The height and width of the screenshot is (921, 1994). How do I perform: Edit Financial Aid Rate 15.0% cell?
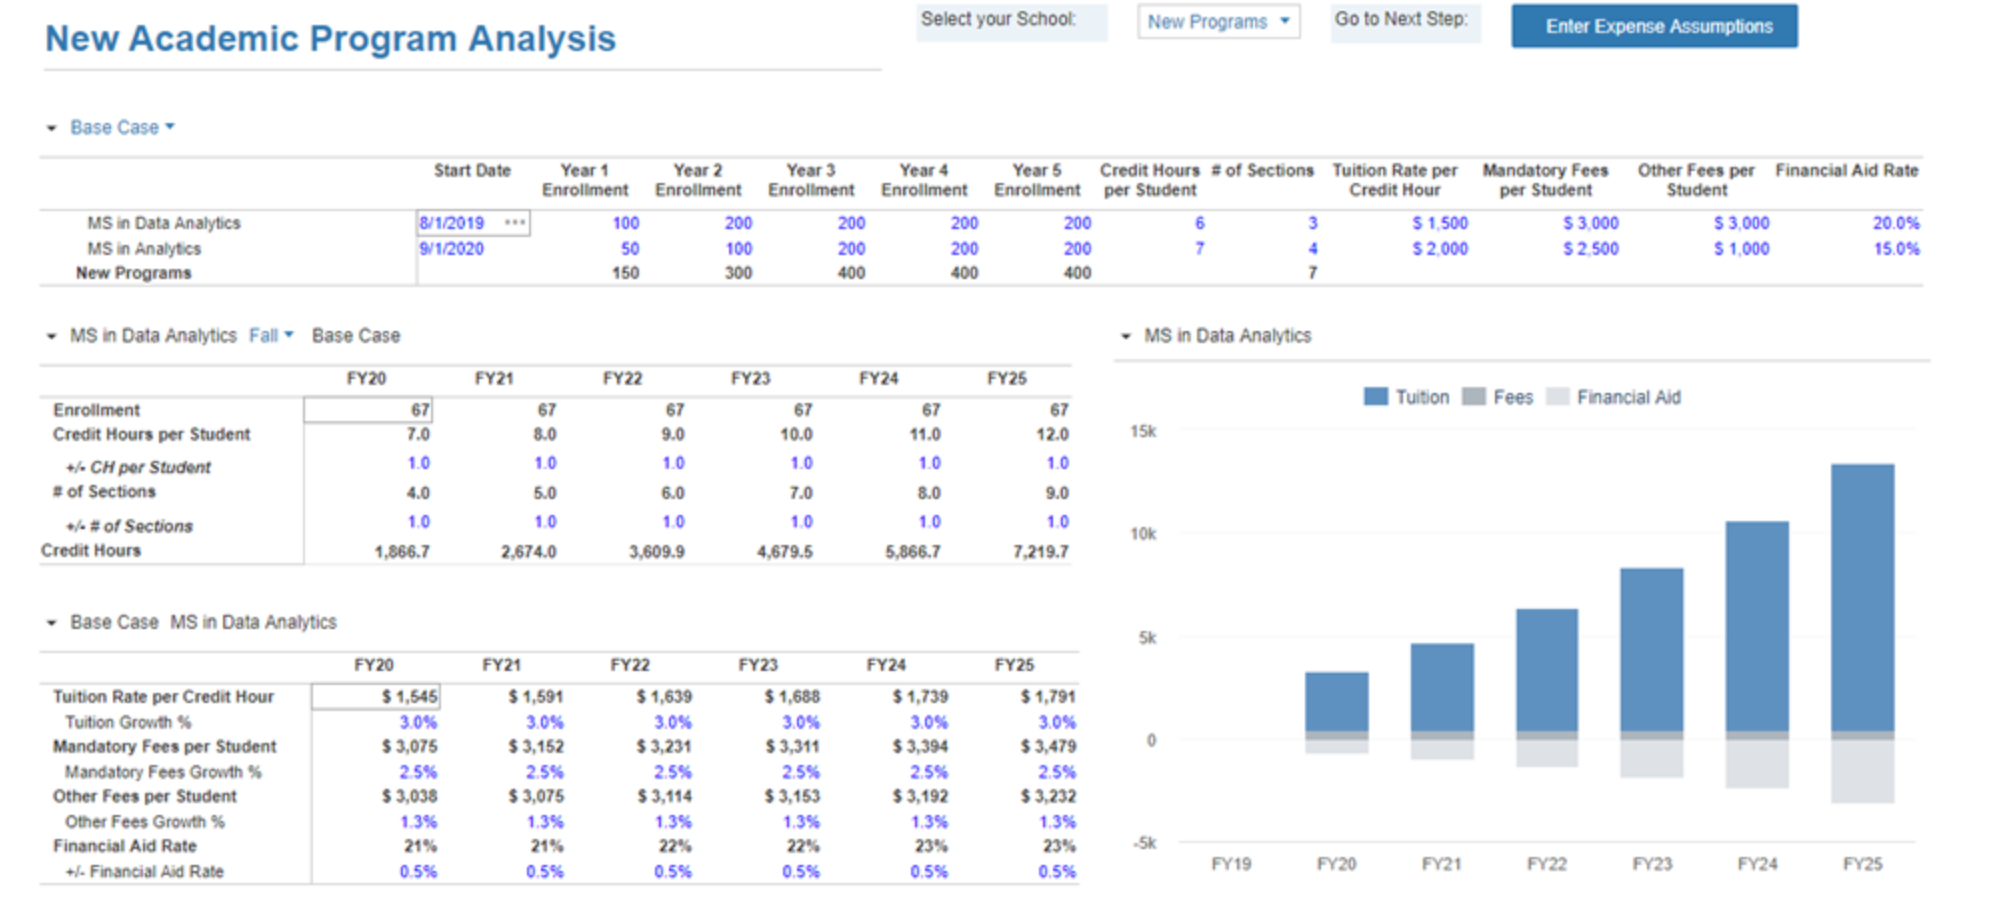coord(1895,248)
